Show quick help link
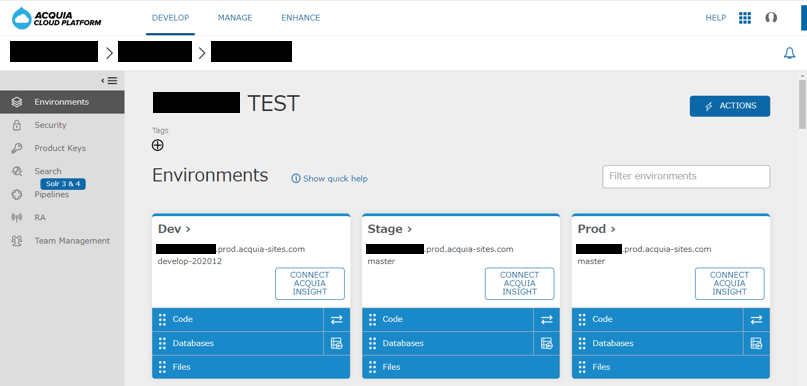This screenshot has height=386, width=807. coord(329,179)
